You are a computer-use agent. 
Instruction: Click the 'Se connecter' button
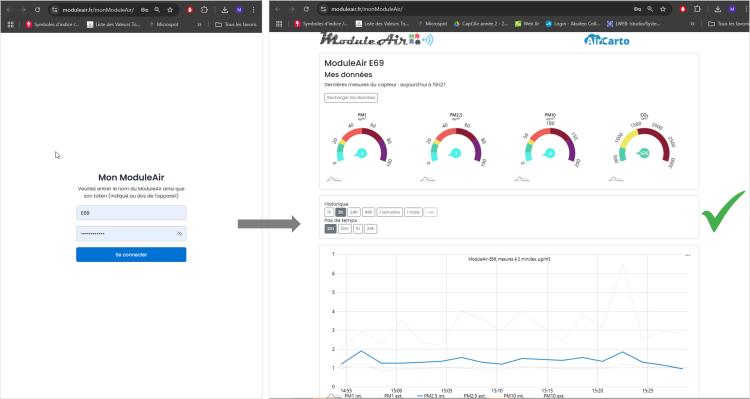click(131, 255)
